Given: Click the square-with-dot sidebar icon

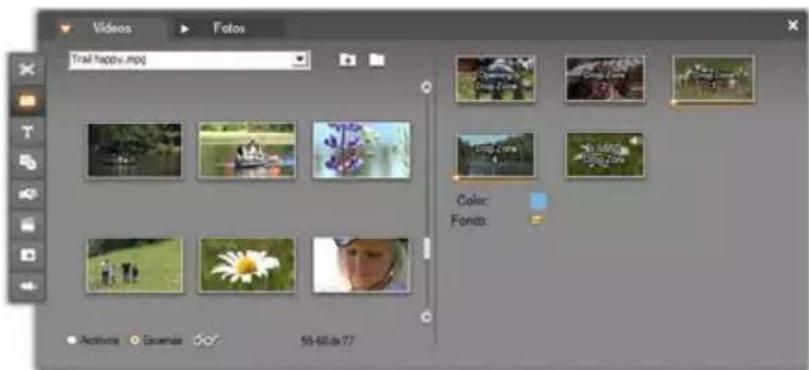Looking at the screenshot, I should [27, 255].
